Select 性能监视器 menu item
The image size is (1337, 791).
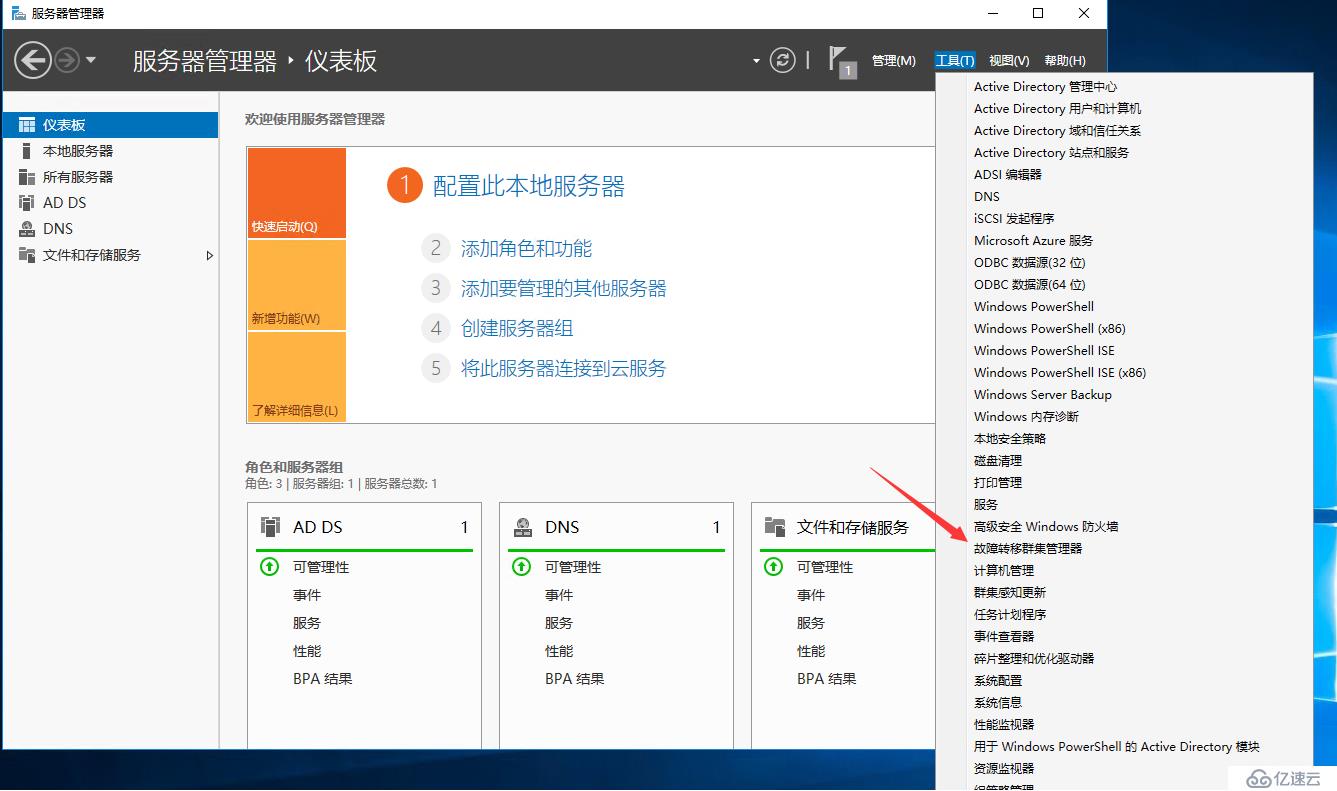[1004, 725]
